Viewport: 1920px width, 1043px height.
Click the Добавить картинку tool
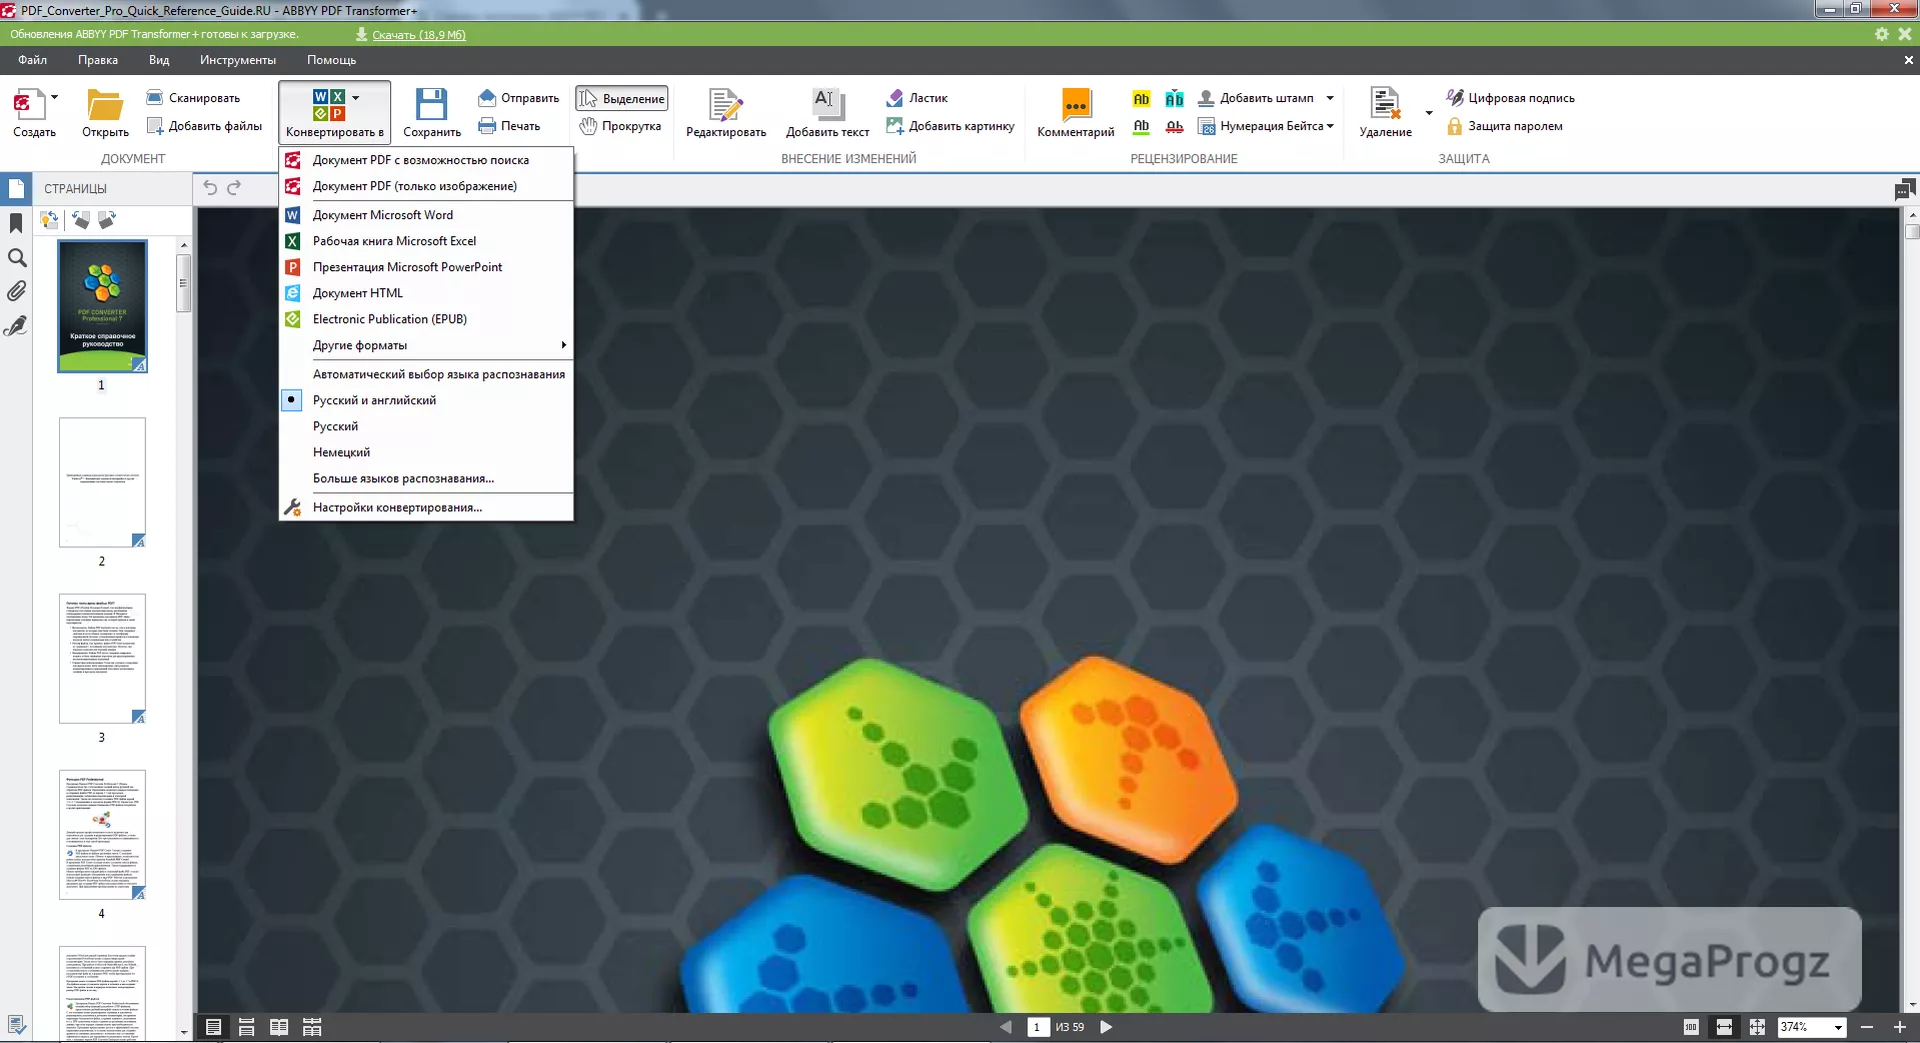click(x=950, y=126)
